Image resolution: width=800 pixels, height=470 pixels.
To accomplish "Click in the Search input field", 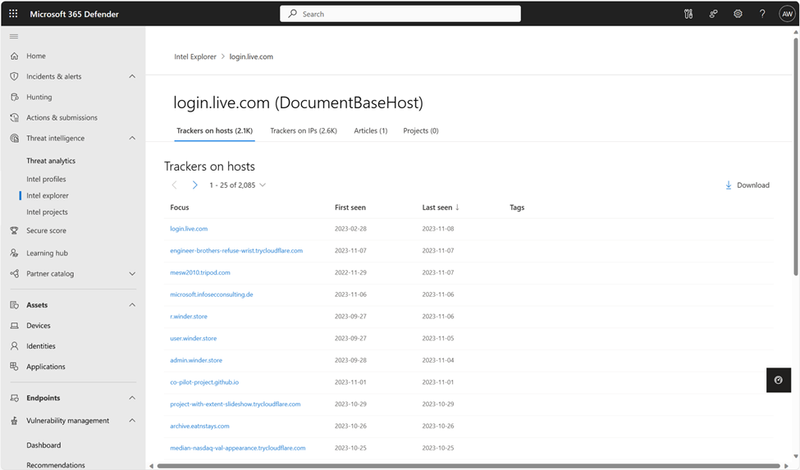I will pyautogui.click(x=401, y=14).
